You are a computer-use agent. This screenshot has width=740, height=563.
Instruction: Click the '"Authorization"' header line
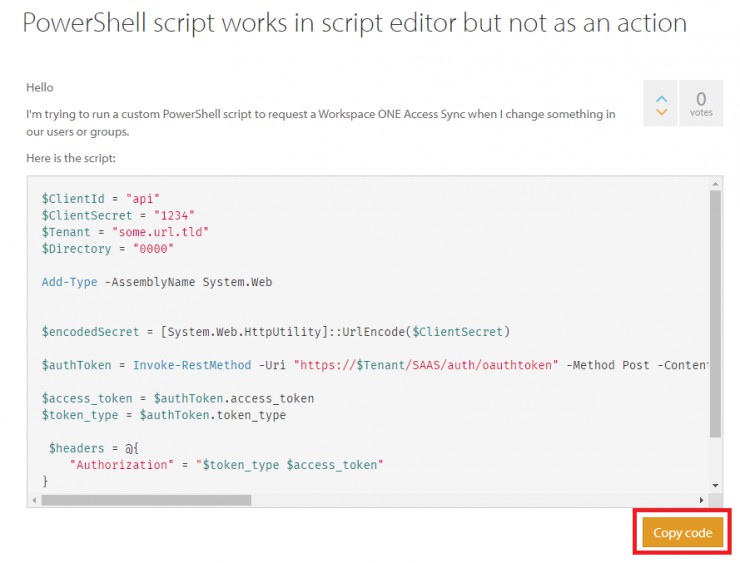point(227,465)
